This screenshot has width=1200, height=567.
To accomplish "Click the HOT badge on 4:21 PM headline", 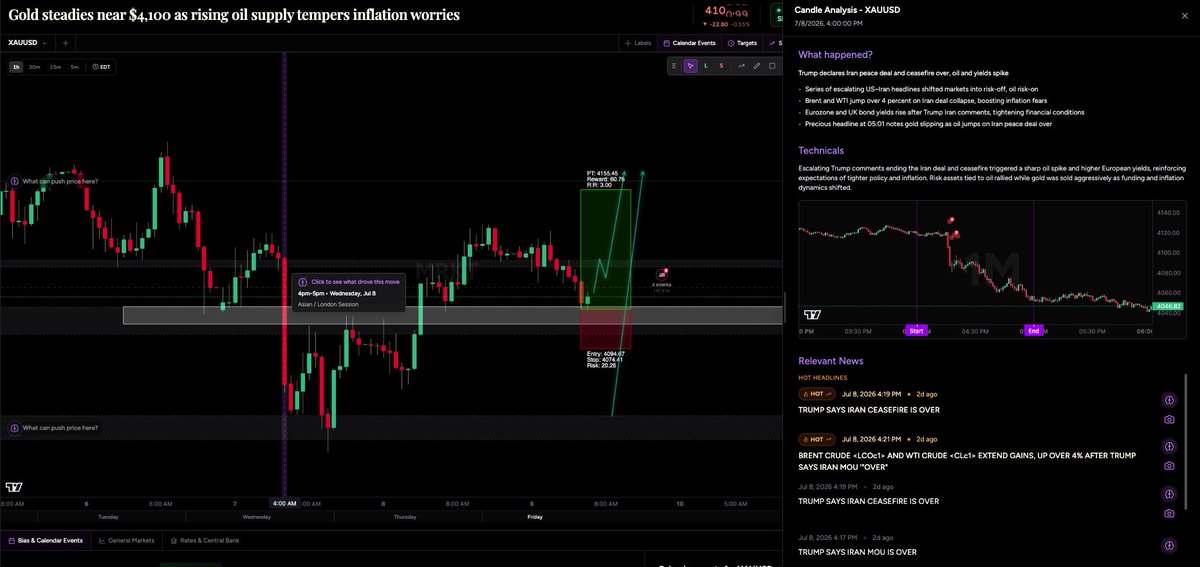I will click(816, 438).
